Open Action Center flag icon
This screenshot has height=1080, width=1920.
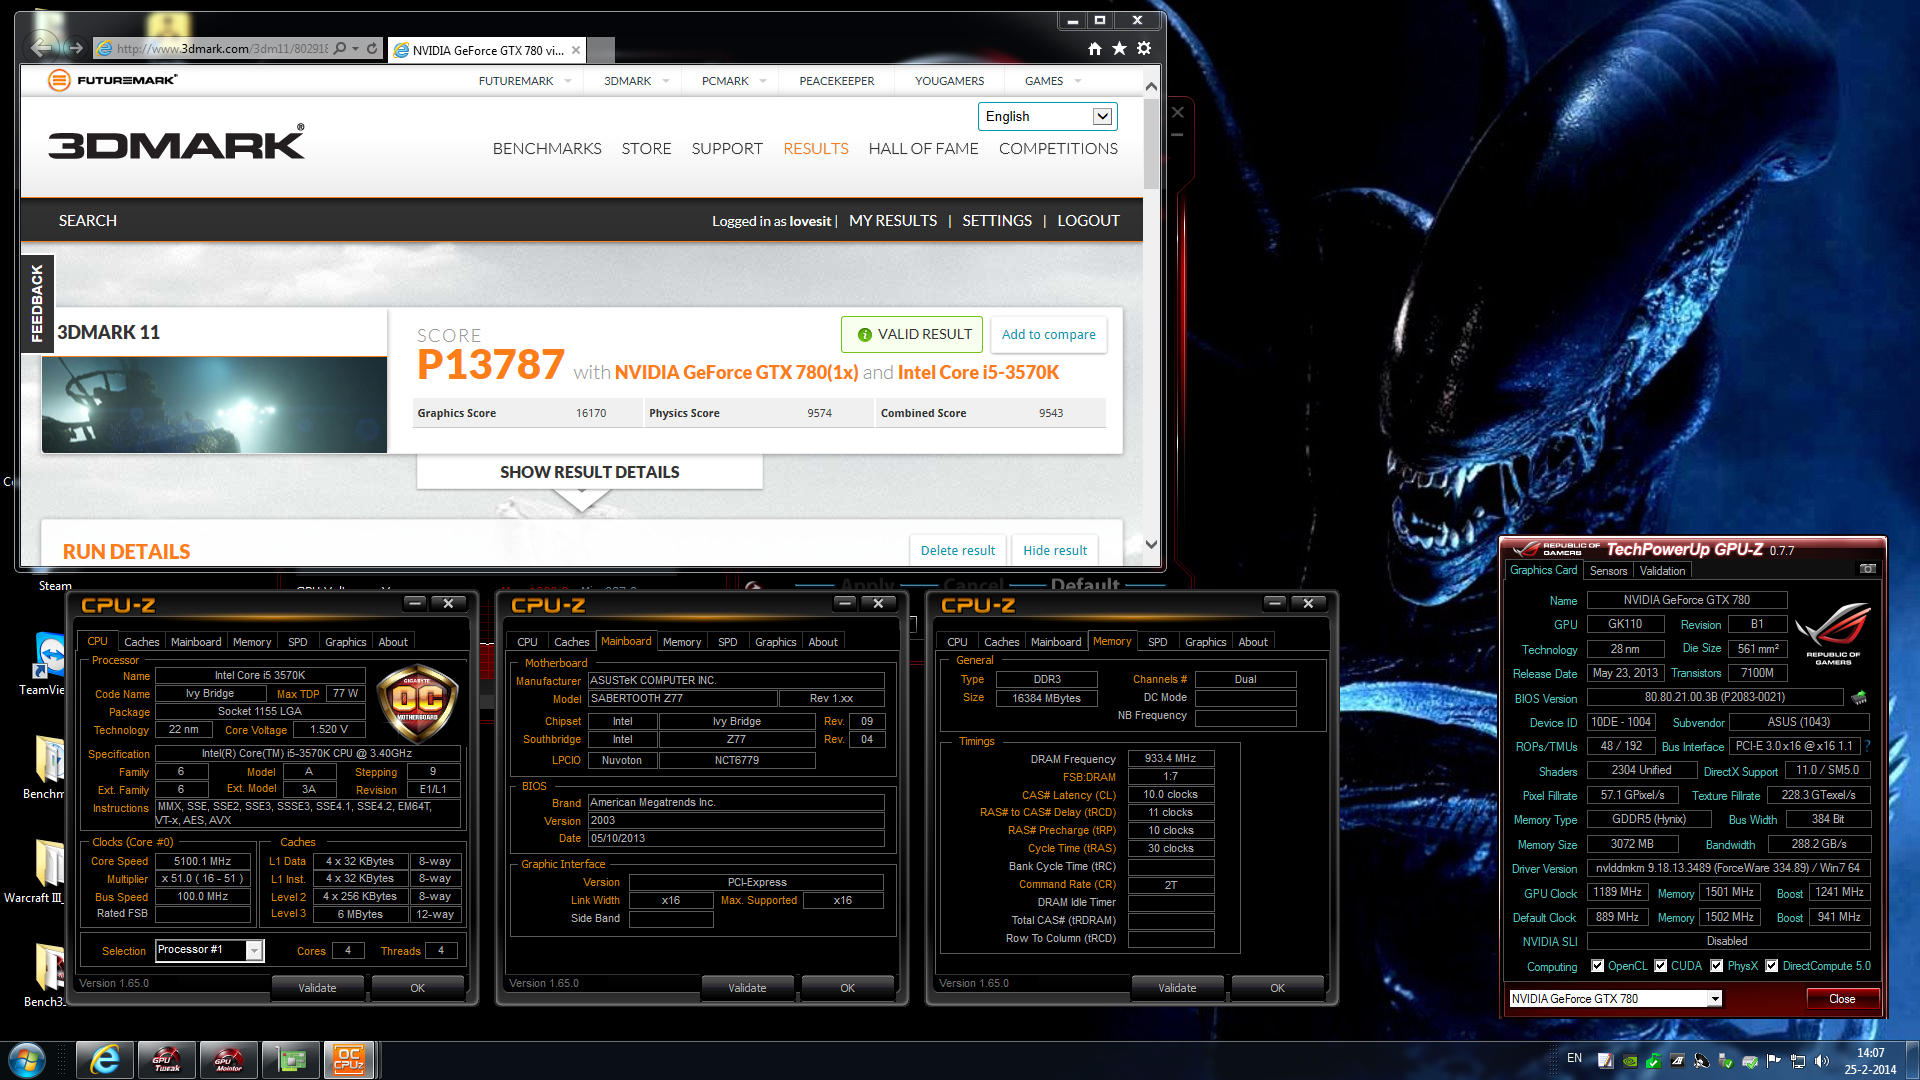pyautogui.click(x=1774, y=1061)
